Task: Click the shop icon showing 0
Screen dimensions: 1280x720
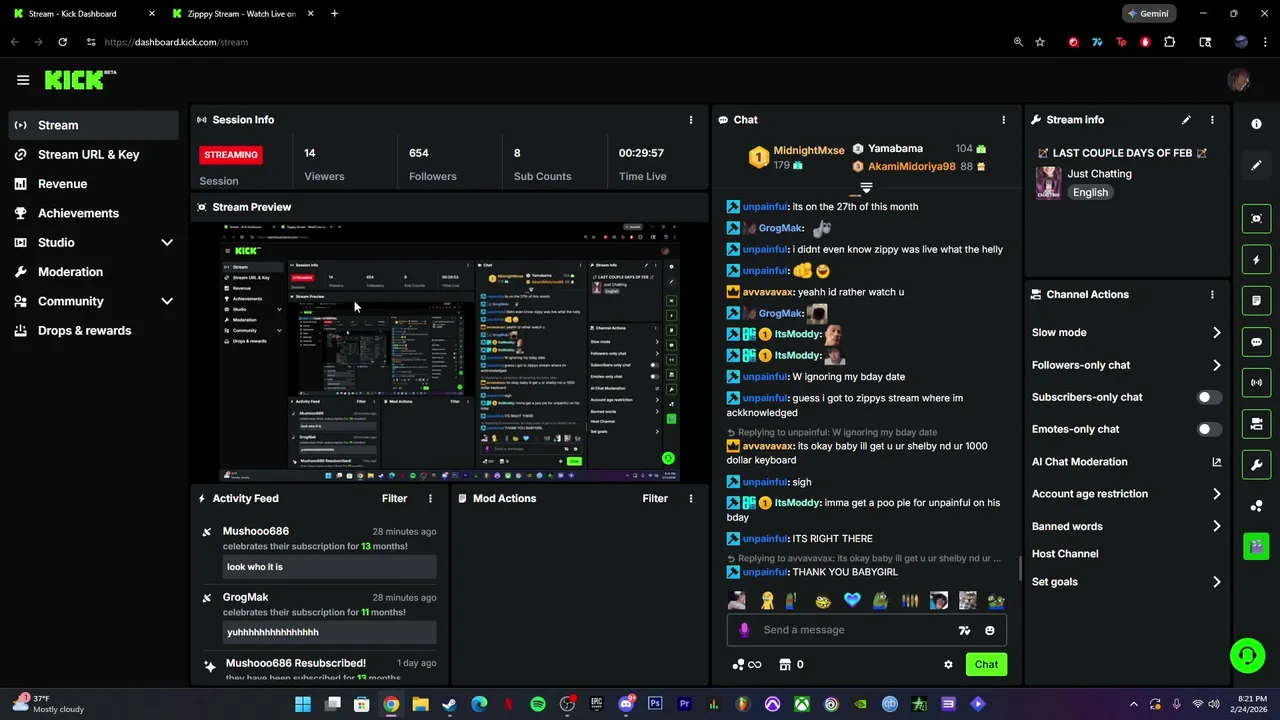Action: pyautogui.click(x=791, y=664)
